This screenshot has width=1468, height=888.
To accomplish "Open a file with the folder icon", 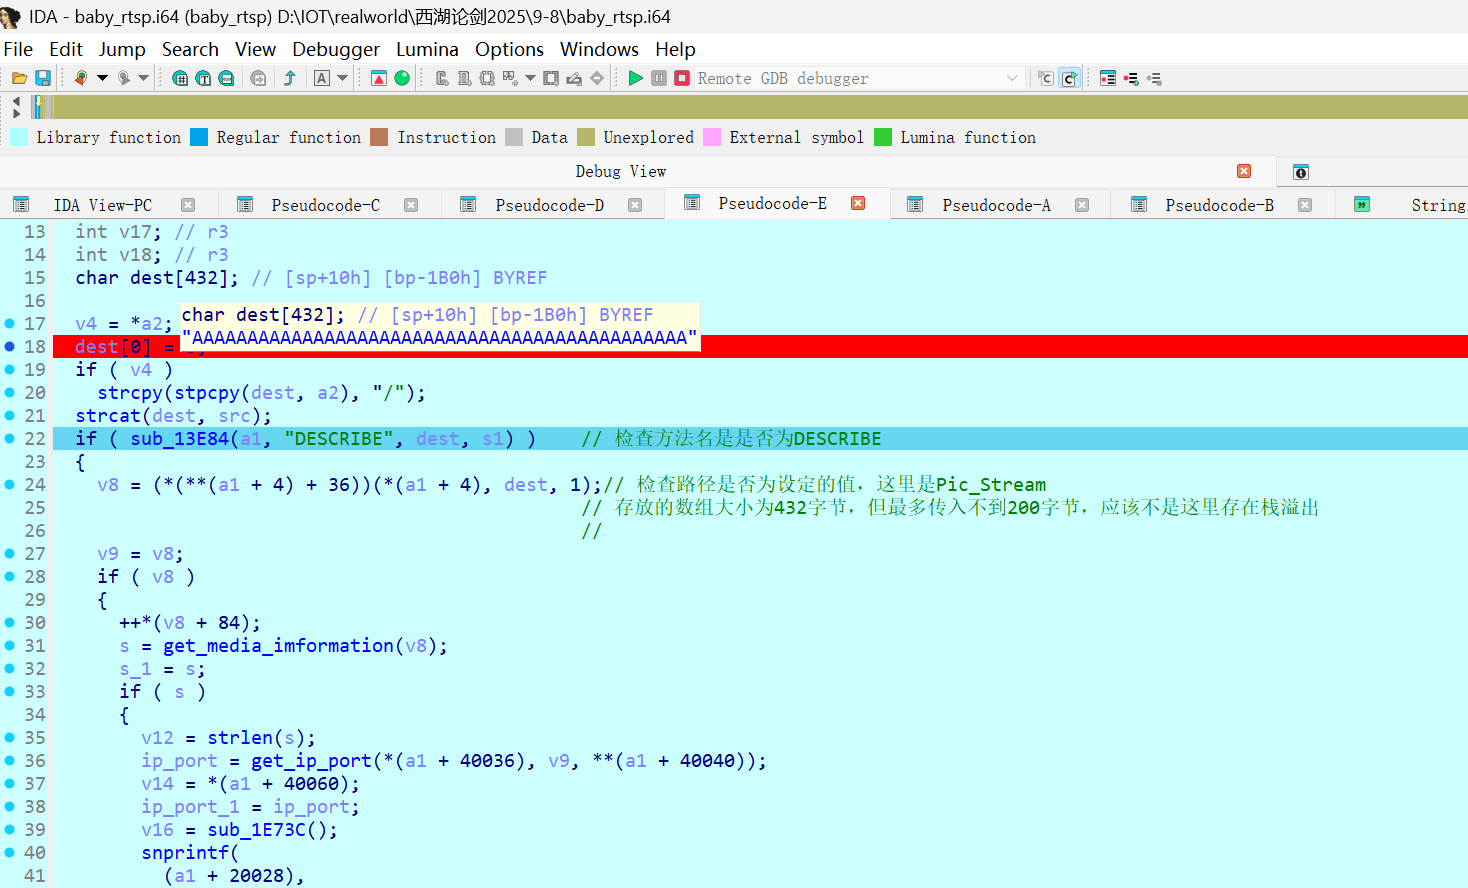I will [19, 78].
